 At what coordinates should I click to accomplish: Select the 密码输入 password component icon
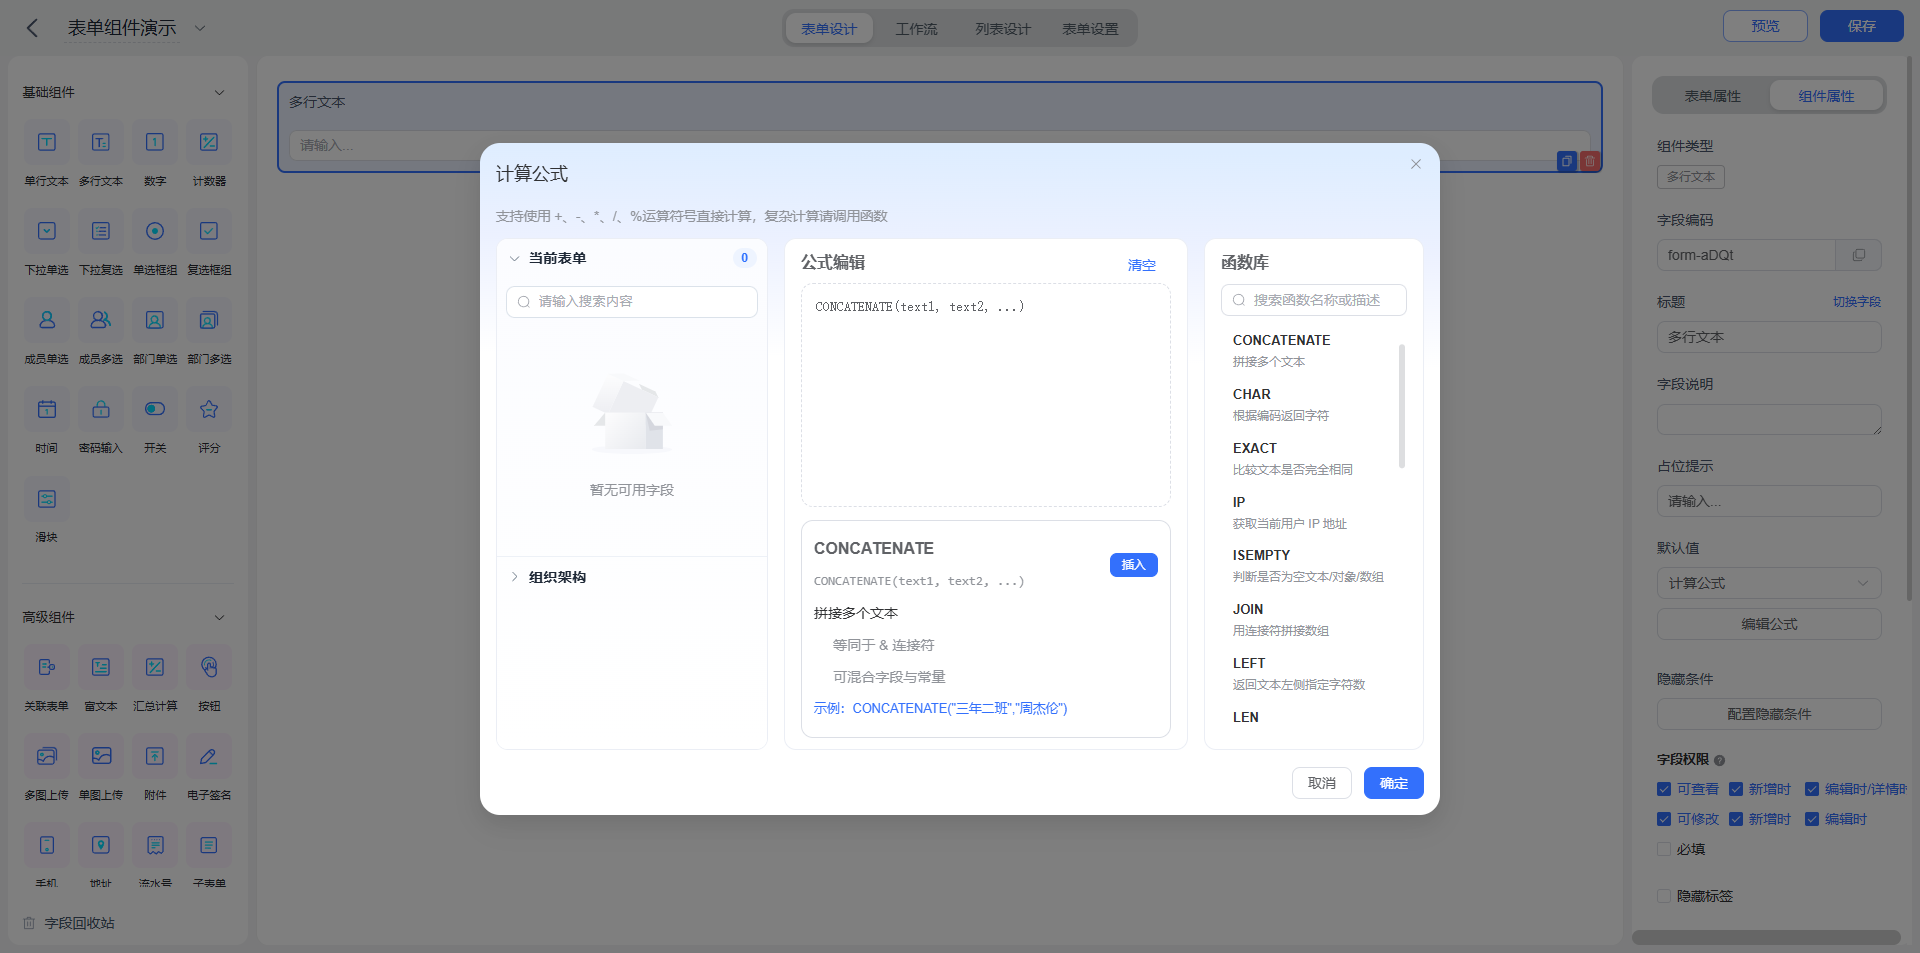[101, 409]
